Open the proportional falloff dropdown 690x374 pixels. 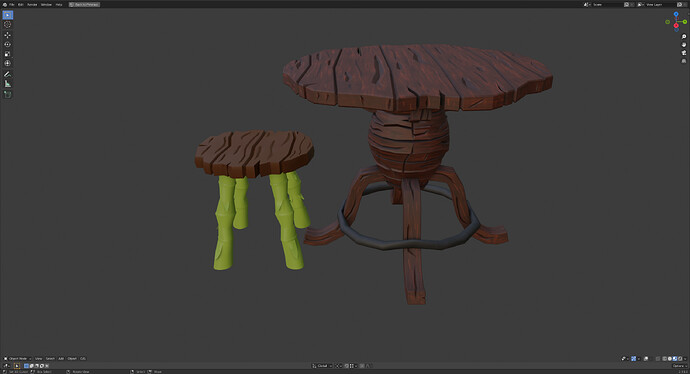368,366
